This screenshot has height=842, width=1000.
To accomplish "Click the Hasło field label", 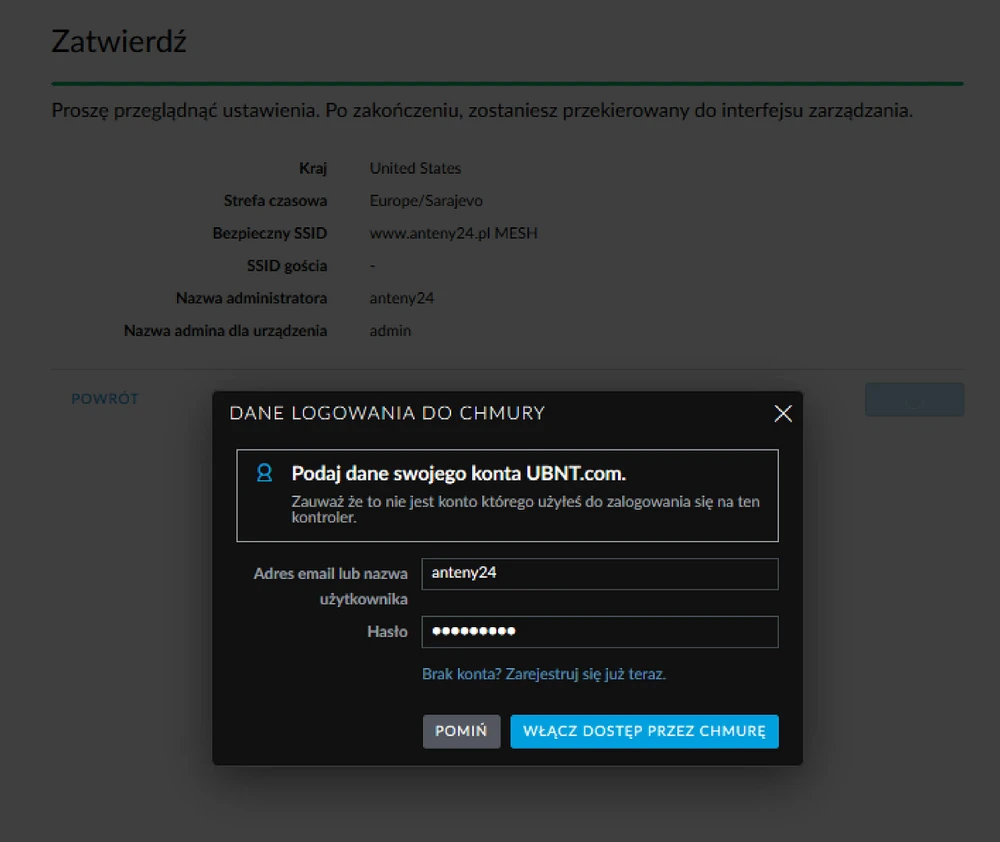I will pyautogui.click(x=387, y=632).
